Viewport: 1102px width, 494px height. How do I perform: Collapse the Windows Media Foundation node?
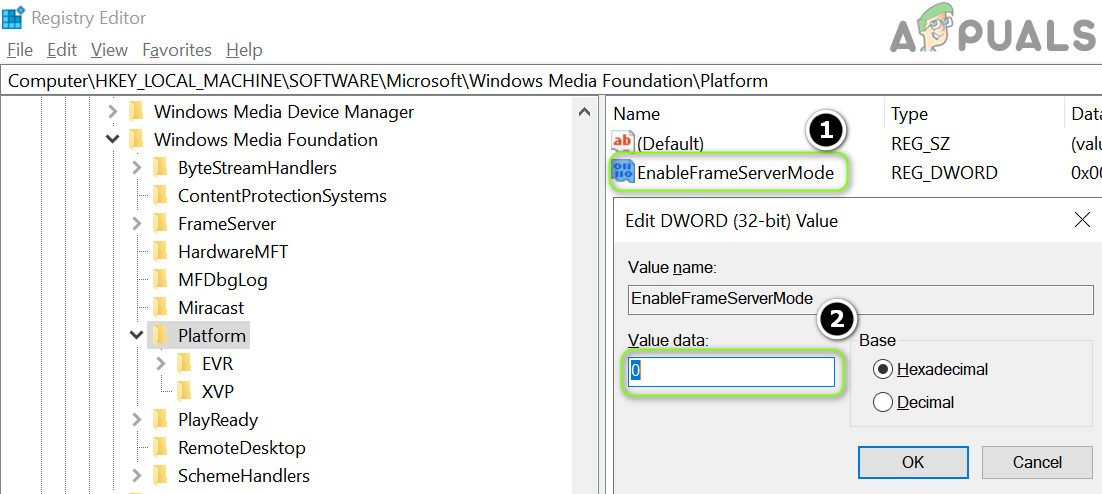pos(113,140)
